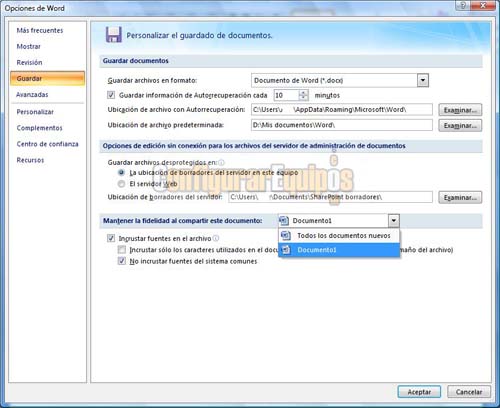Select La ubicación de borradores del servidor radio
The width and height of the screenshot is (500, 408).
pyautogui.click(x=122, y=173)
